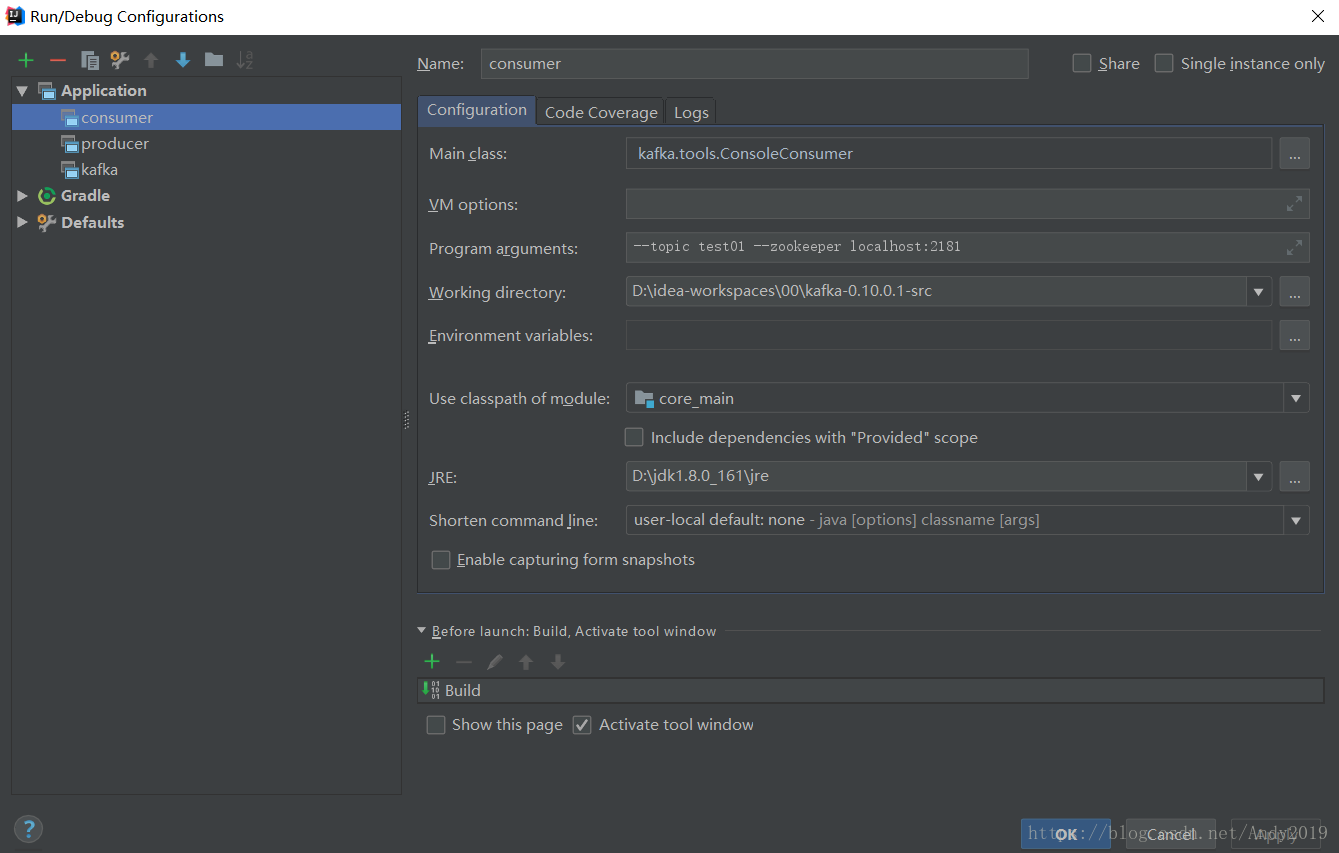Screen dimensions: 1339x853
Task: Click the Application node label
Action: (104, 91)
